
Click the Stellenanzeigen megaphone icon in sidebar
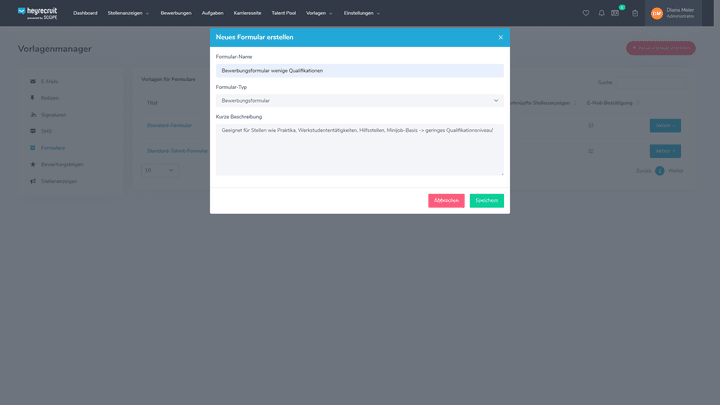[x=33, y=181]
